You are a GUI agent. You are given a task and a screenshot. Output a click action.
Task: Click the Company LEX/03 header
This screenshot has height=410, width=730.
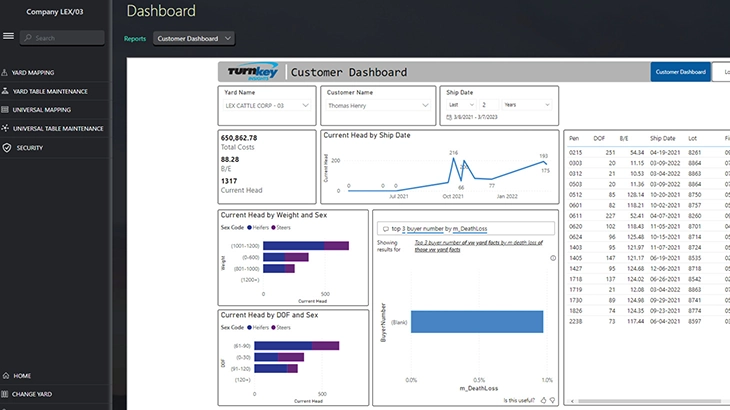54,12
